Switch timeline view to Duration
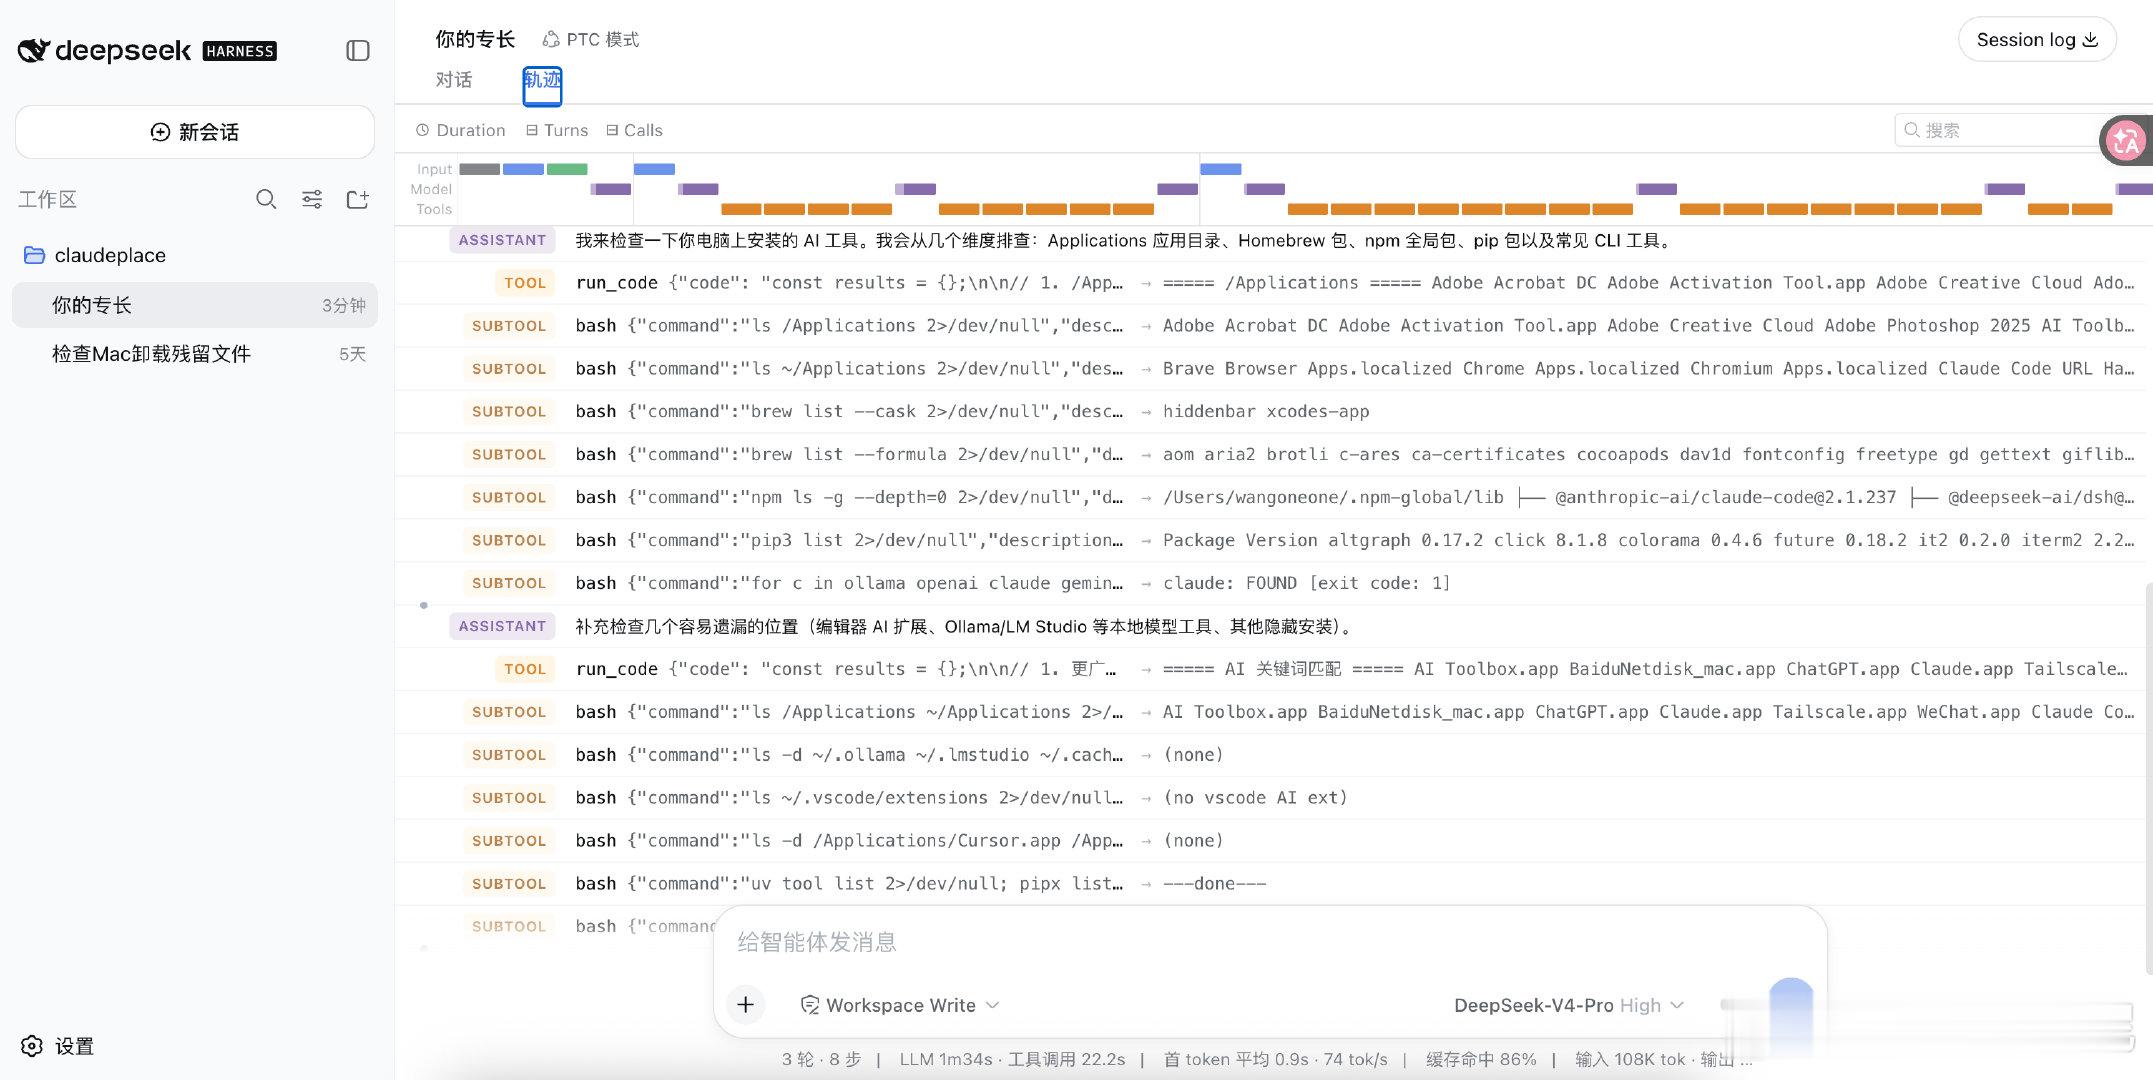Image resolution: width=2153 pixels, height=1080 pixels. click(x=461, y=130)
